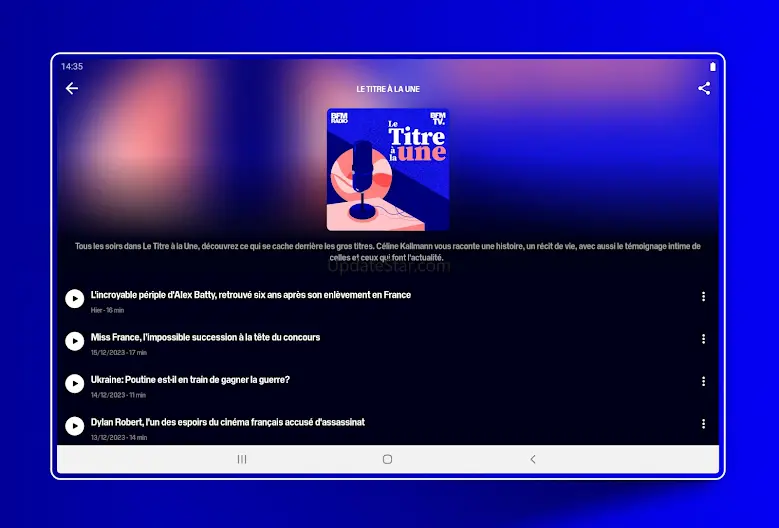This screenshot has width=779, height=528.
Task: Tap the Android home button
Action: coord(388,459)
